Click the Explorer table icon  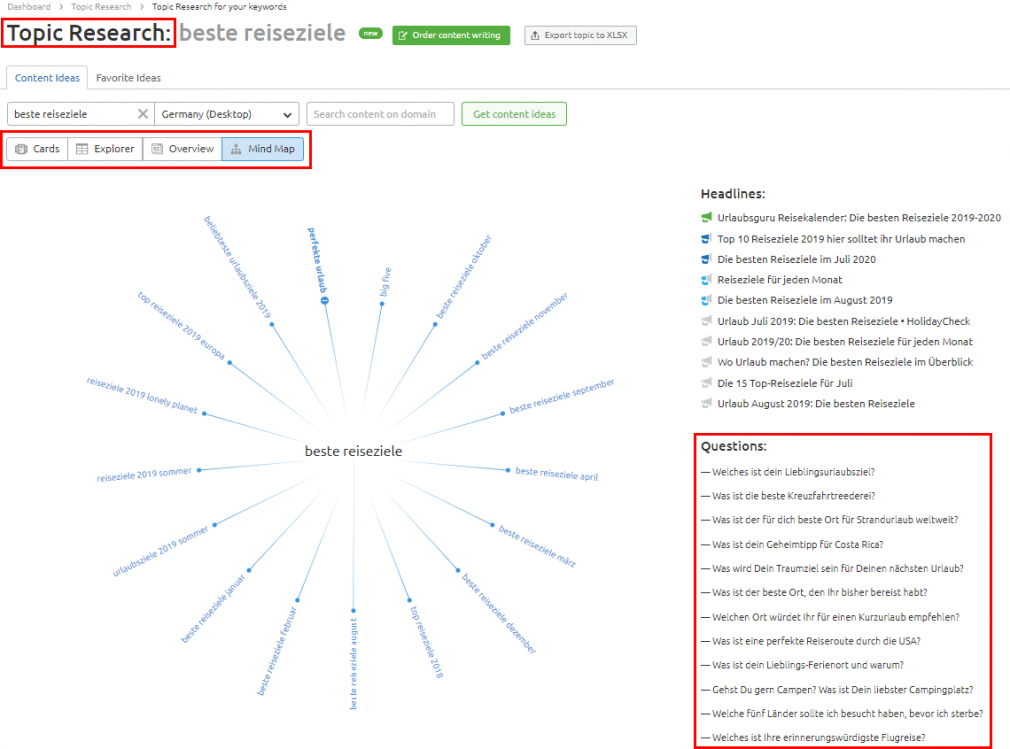(x=82, y=149)
